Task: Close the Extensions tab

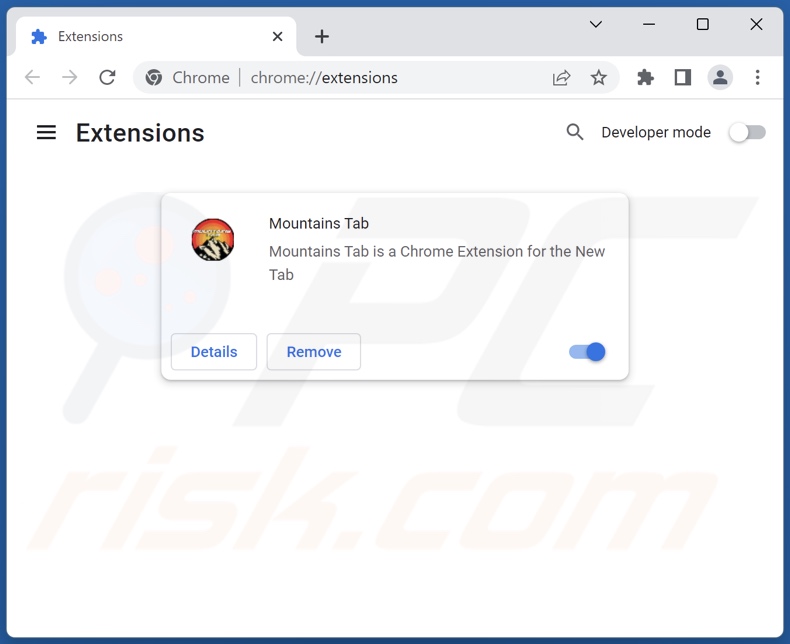Action: tap(277, 36)
